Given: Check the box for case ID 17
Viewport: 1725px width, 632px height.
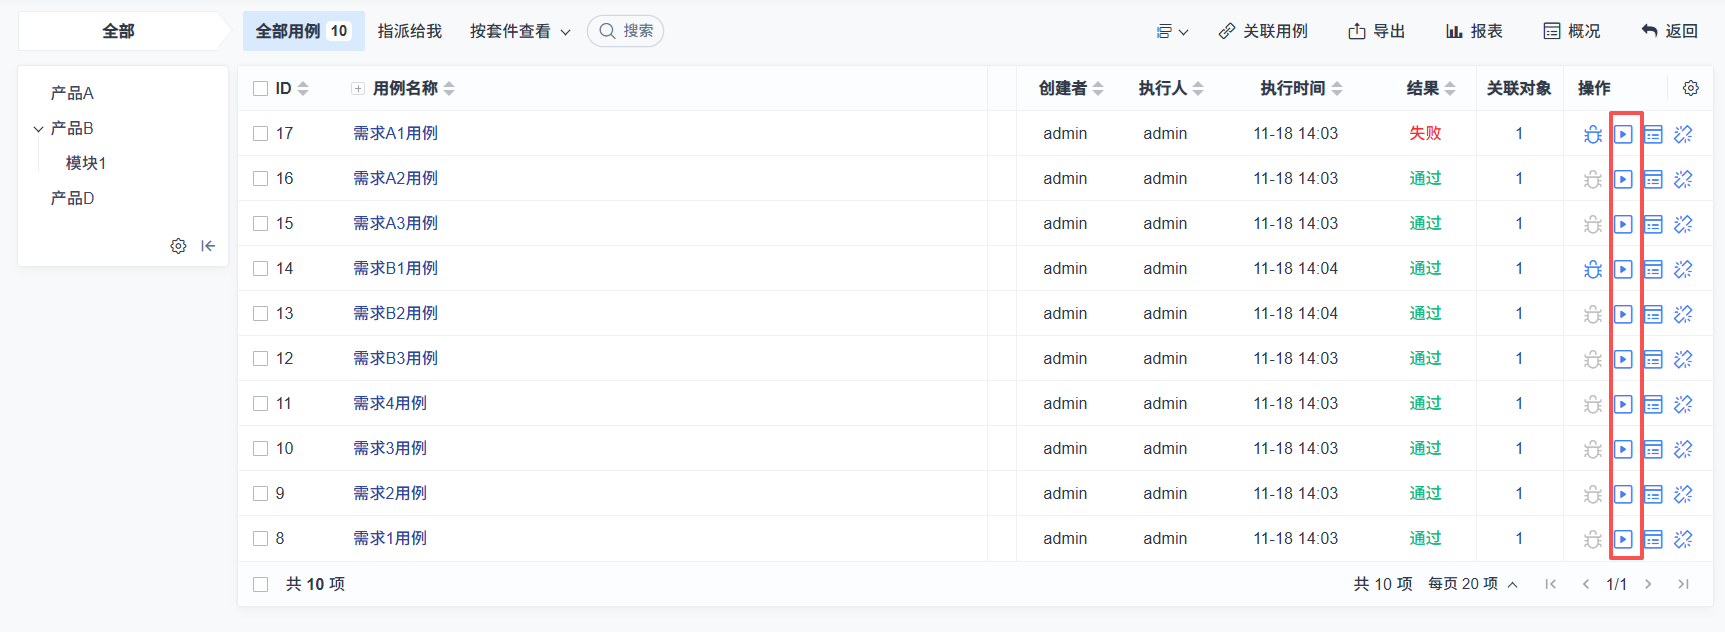Looking at the screenshot, I should [x=261, y=133].
